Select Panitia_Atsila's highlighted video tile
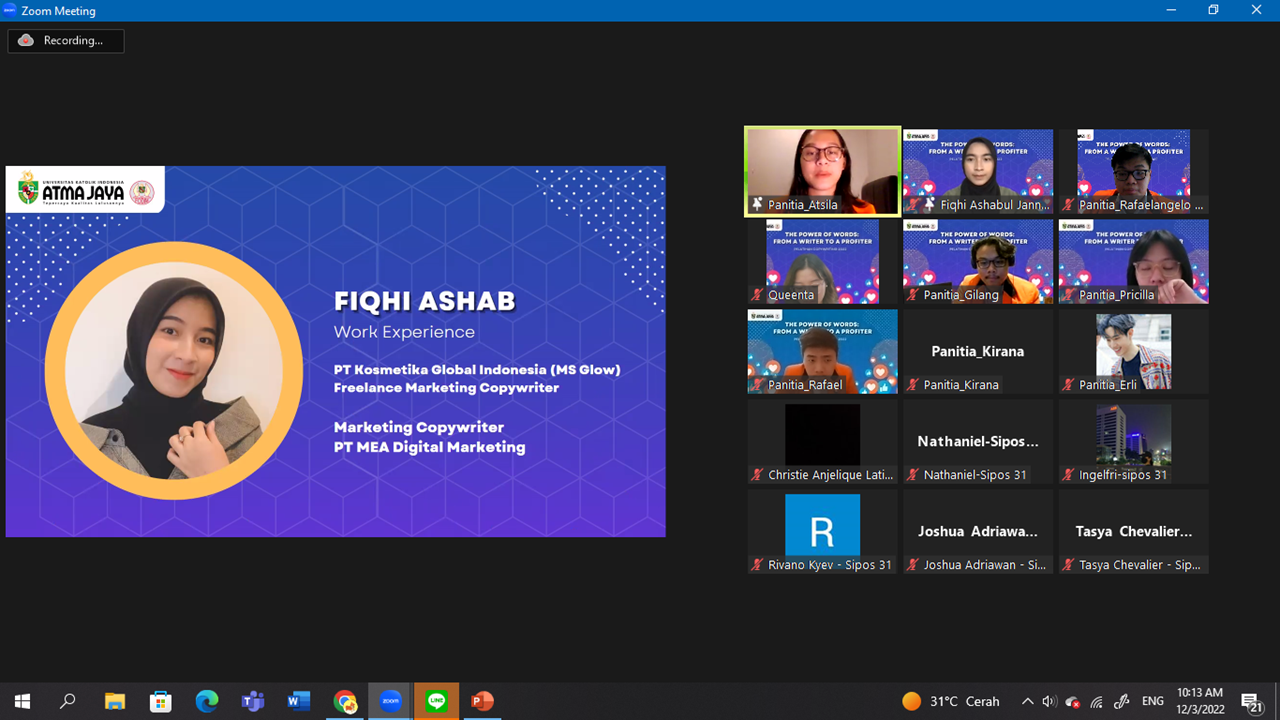The image size is (1280, 720). (x=822, y=165)
